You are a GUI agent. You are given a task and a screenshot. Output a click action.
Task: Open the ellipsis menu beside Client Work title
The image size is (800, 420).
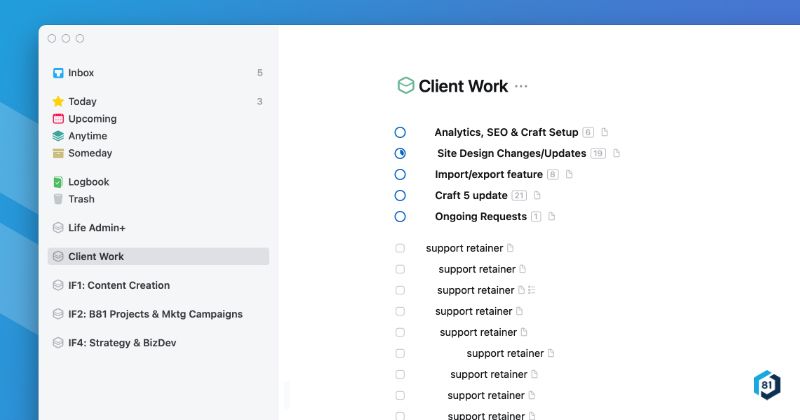coord(521,87)
